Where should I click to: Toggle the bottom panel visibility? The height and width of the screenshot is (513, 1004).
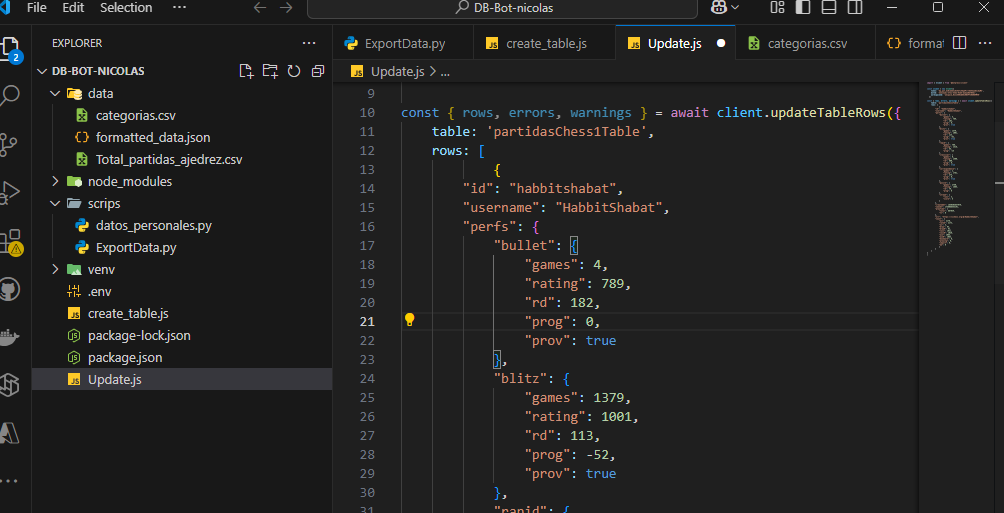(x=828, y=7)
